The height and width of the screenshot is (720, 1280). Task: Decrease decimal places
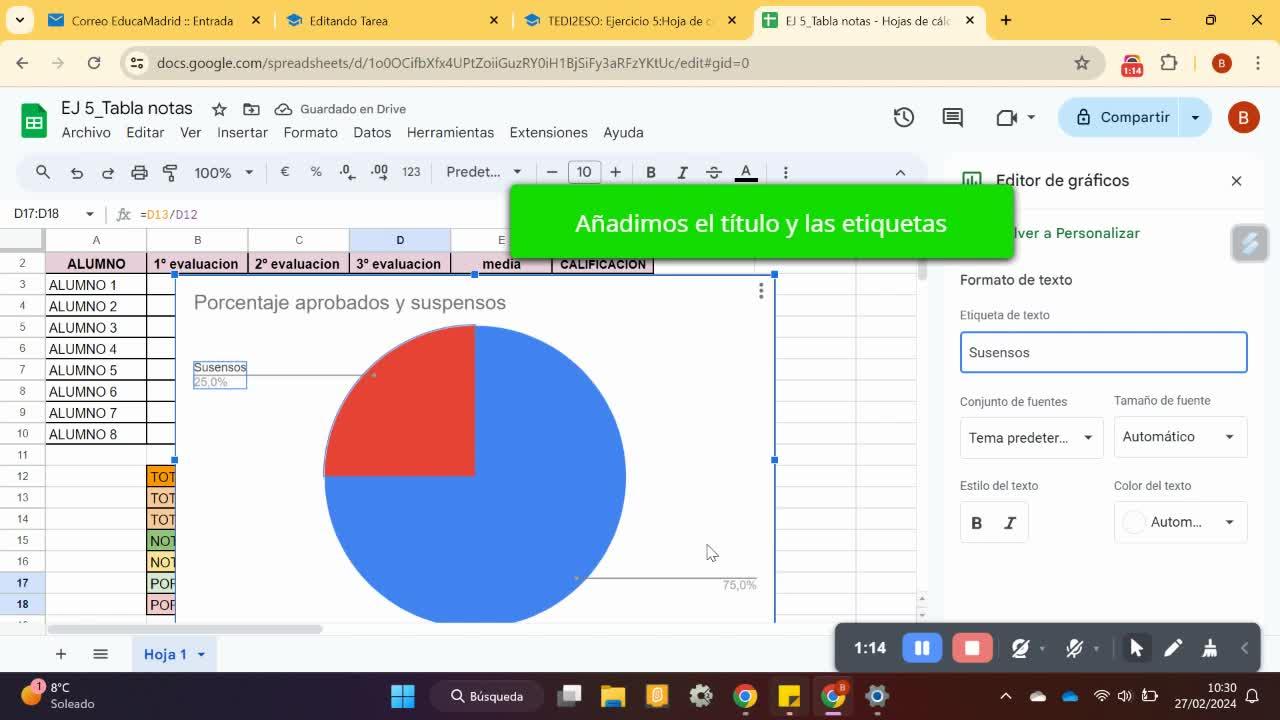pos(347,172)
